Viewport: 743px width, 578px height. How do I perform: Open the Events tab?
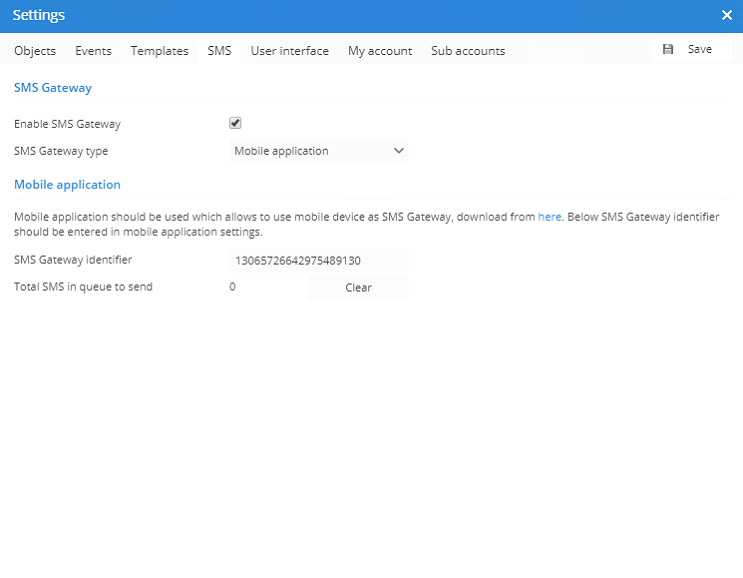[93, 51]
